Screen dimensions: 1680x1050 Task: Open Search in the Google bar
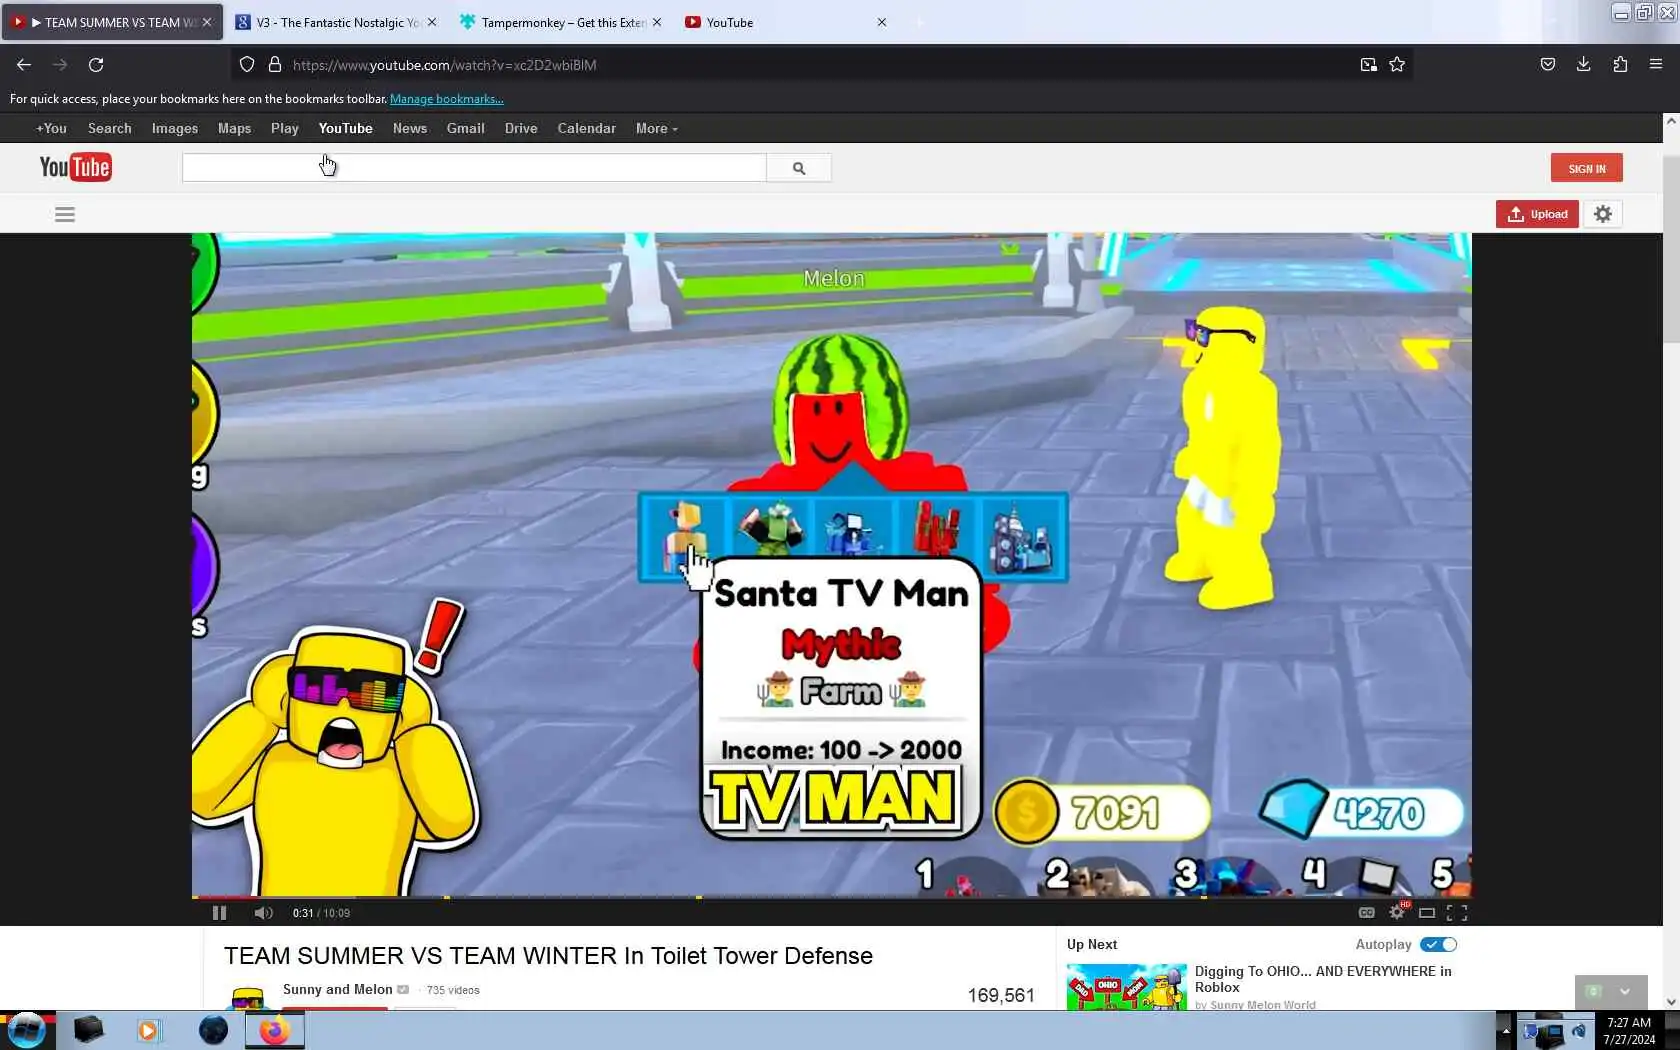(x=109, y=128)
